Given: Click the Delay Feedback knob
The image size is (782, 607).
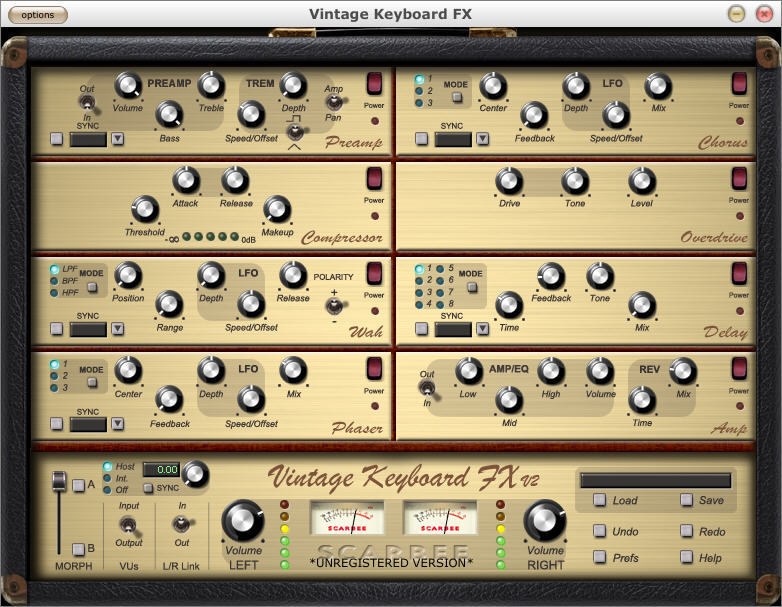Looking at the screenshot, I should tap(551, 276).
